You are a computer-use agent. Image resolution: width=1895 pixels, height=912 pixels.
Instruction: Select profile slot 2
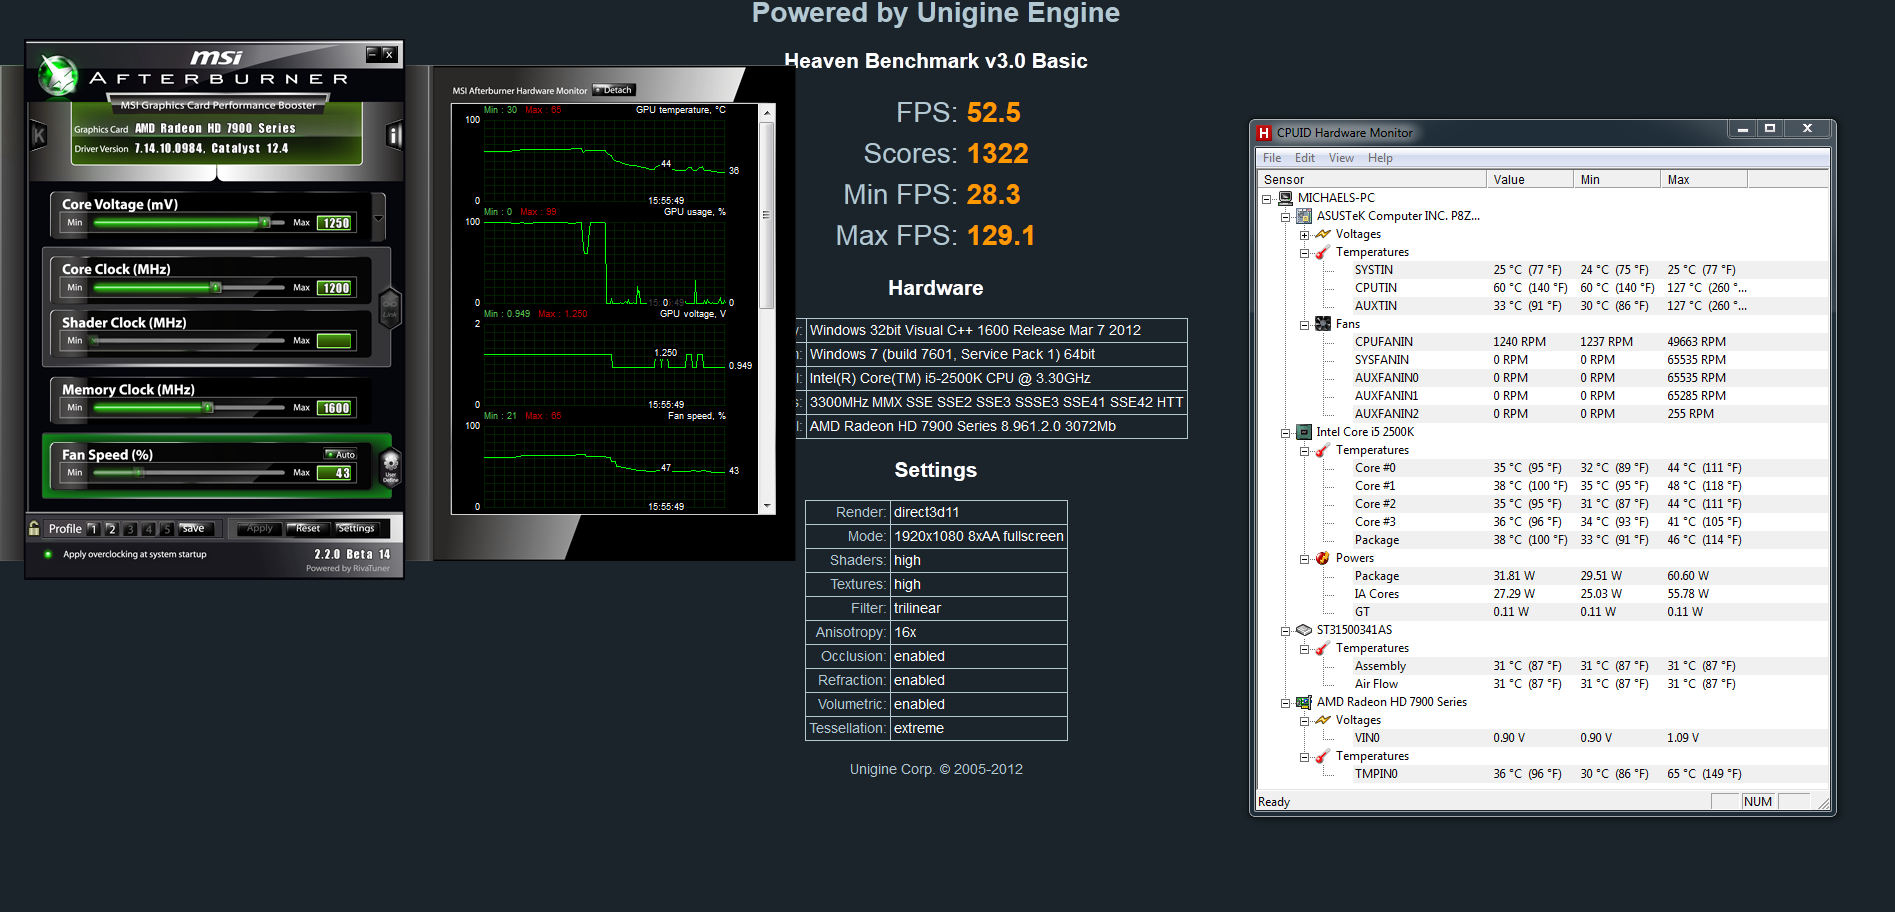[112, 529]
